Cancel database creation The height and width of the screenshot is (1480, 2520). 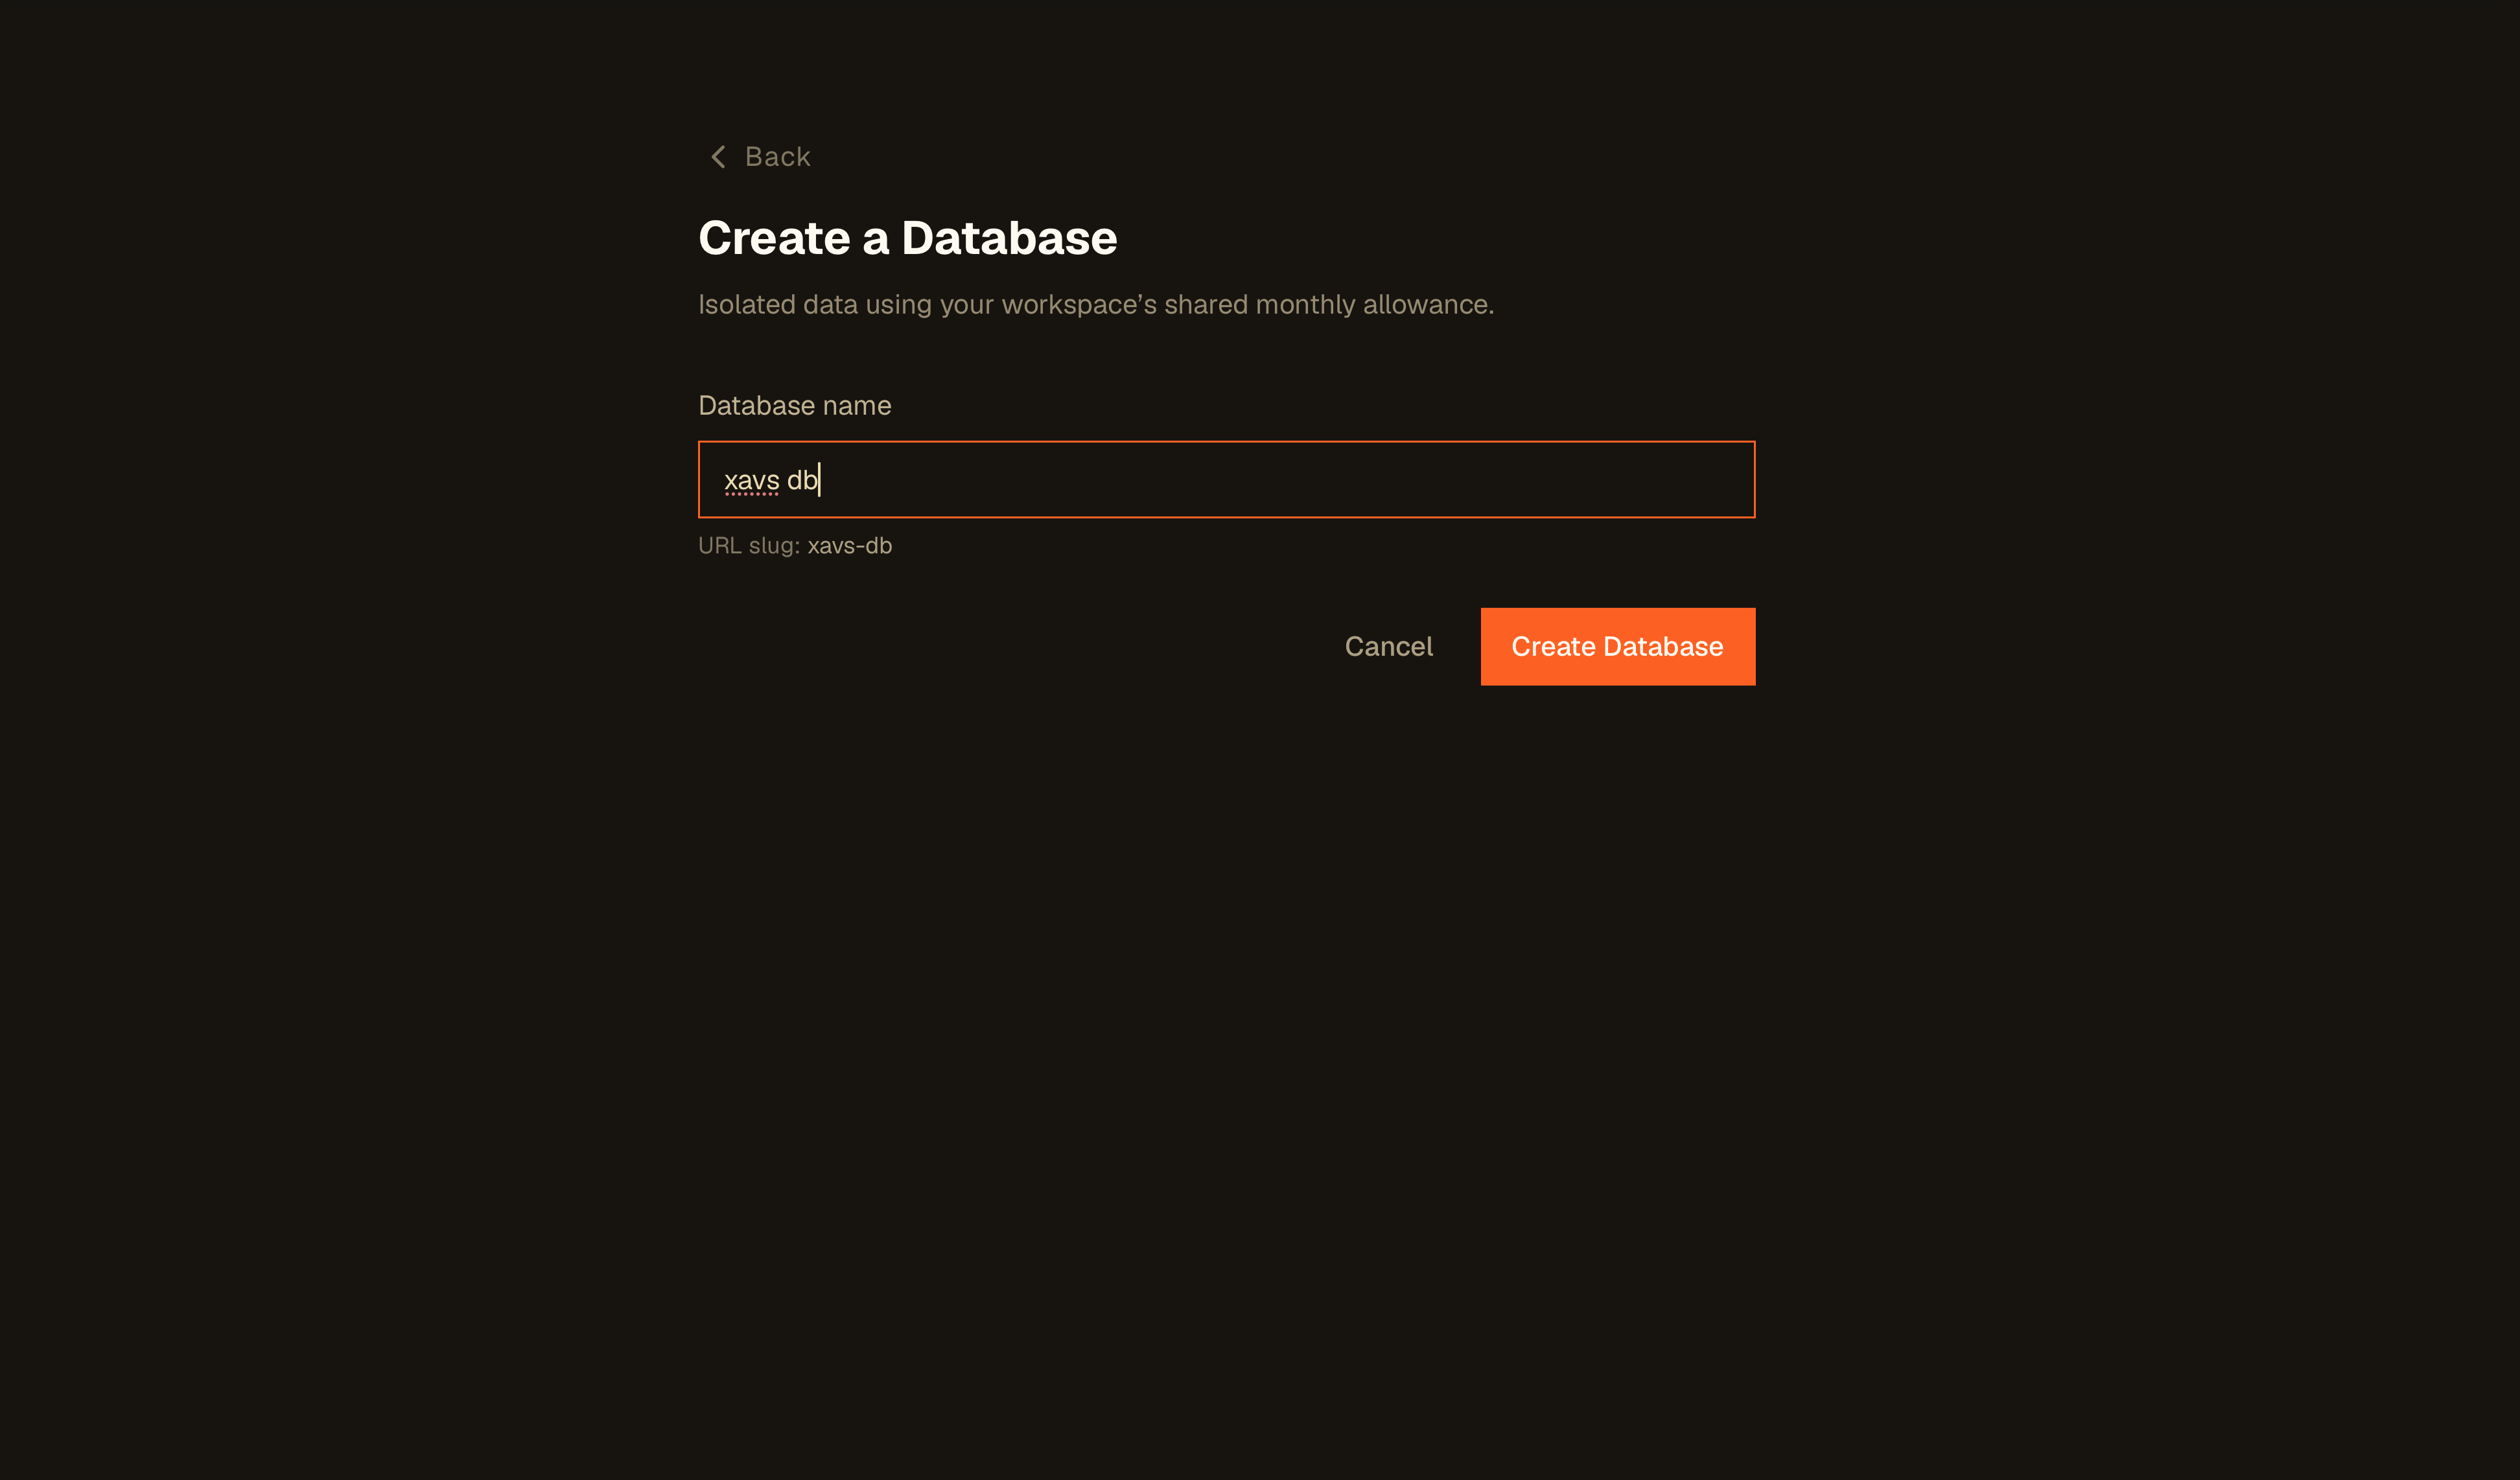tap(1388, 646)
